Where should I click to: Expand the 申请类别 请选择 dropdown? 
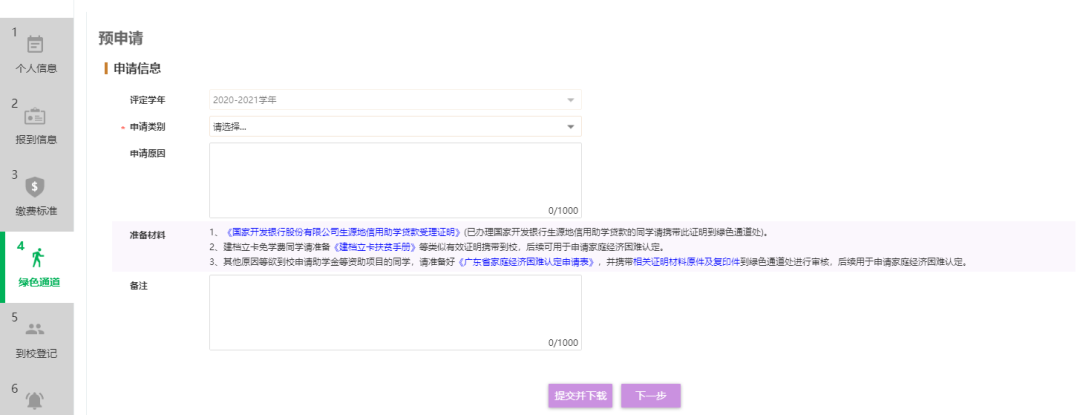pos(395,127)
